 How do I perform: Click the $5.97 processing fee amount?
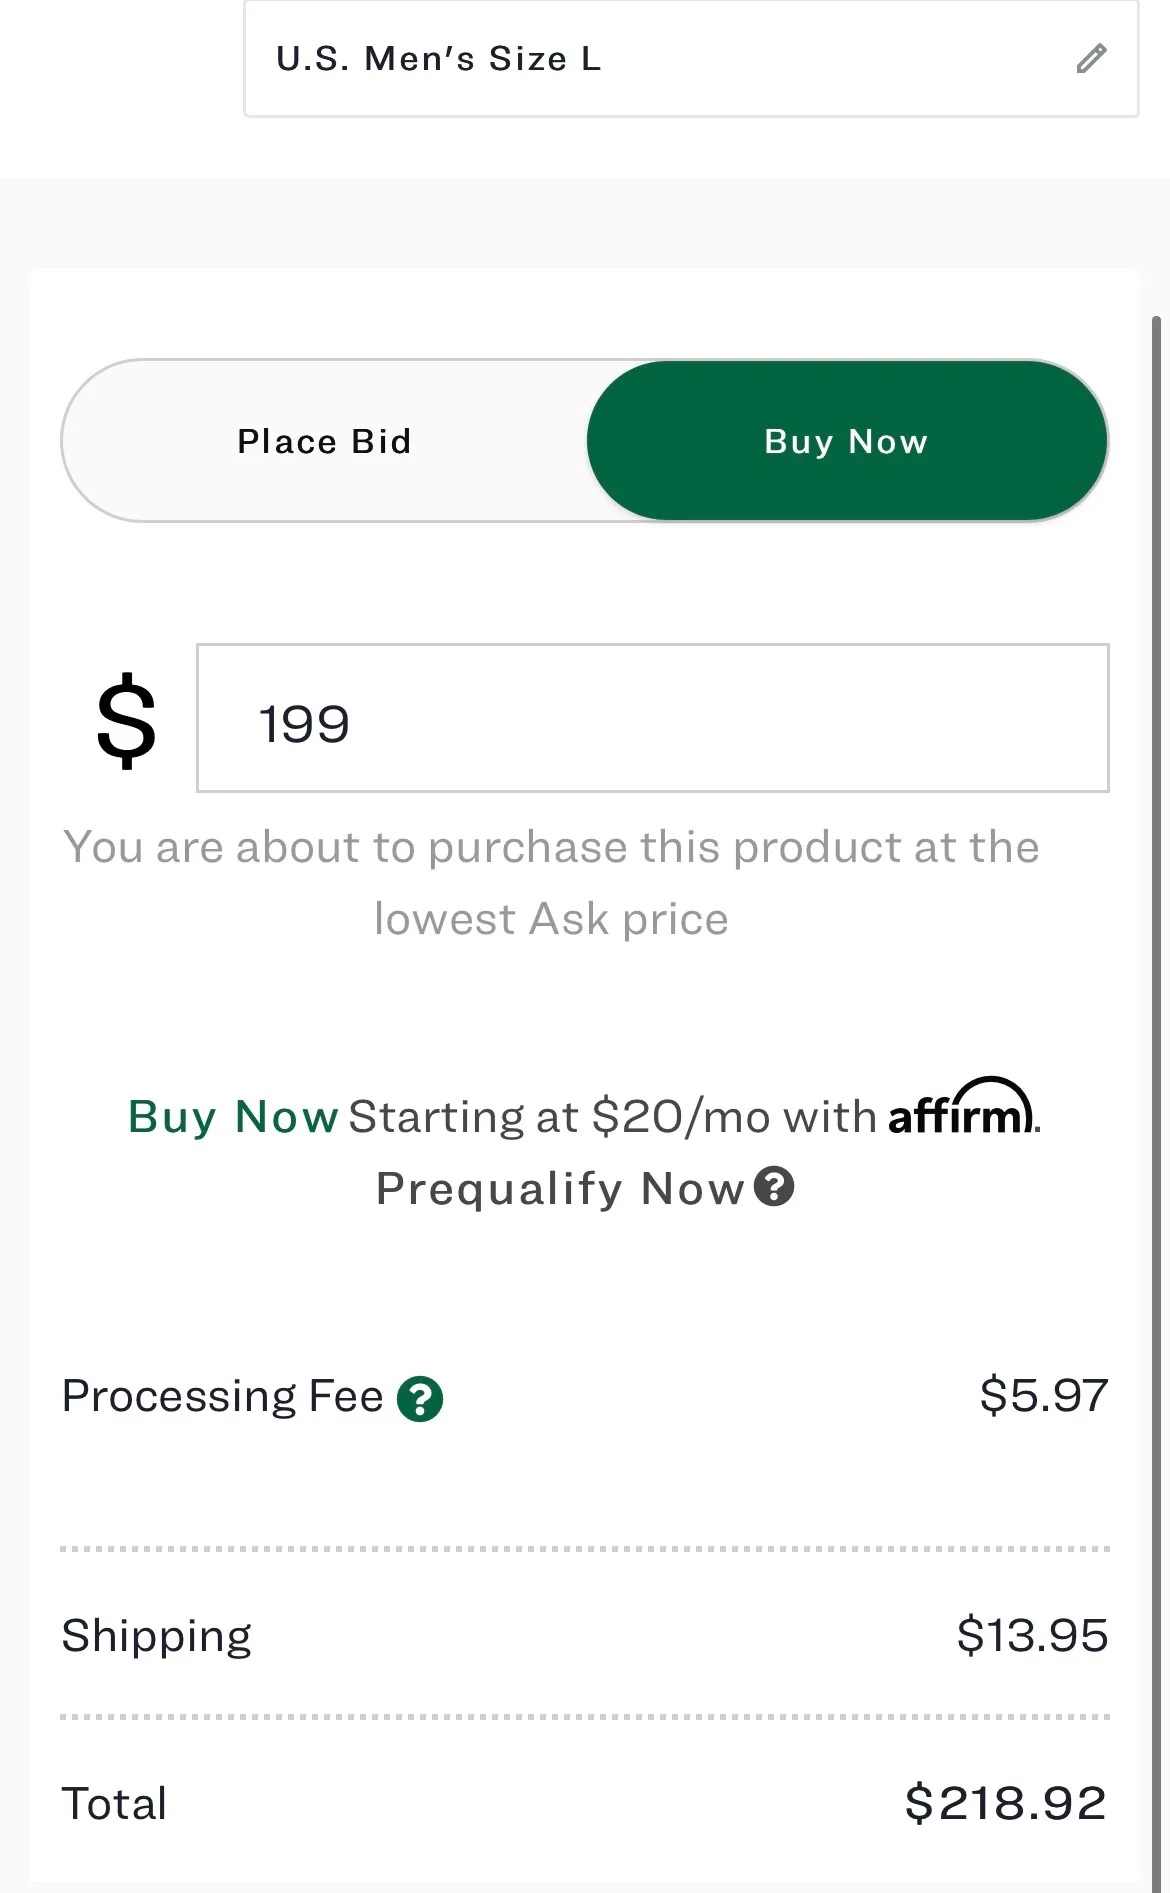tap(1043, 1395)
